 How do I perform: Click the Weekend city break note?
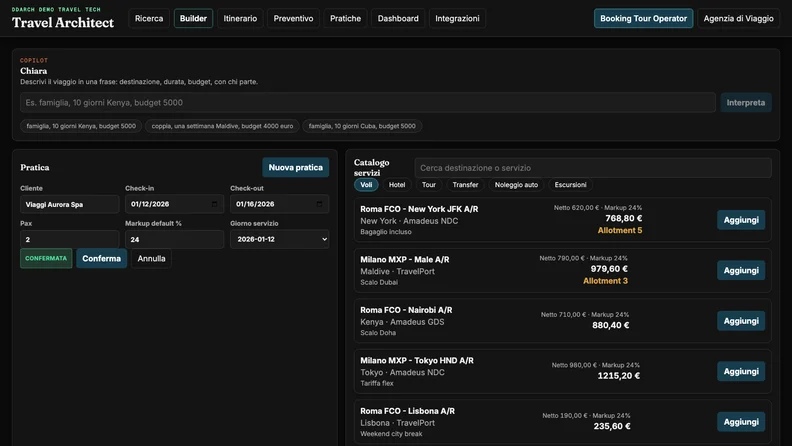coord(391,434)
